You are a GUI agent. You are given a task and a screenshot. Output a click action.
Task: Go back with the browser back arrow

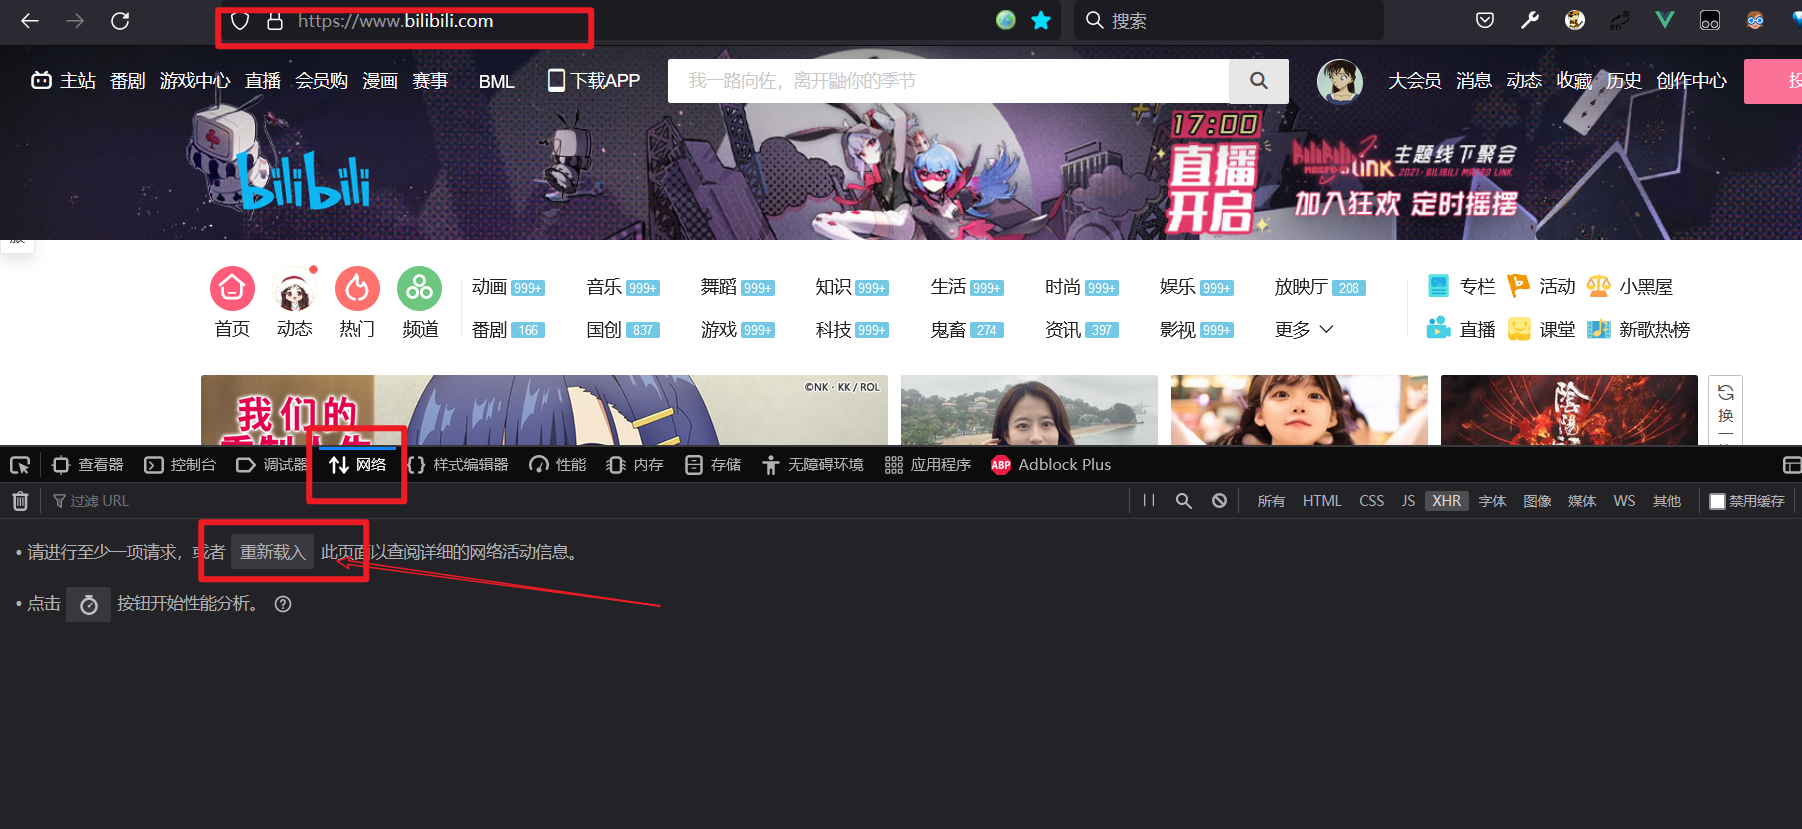click(x=30, y=20)
